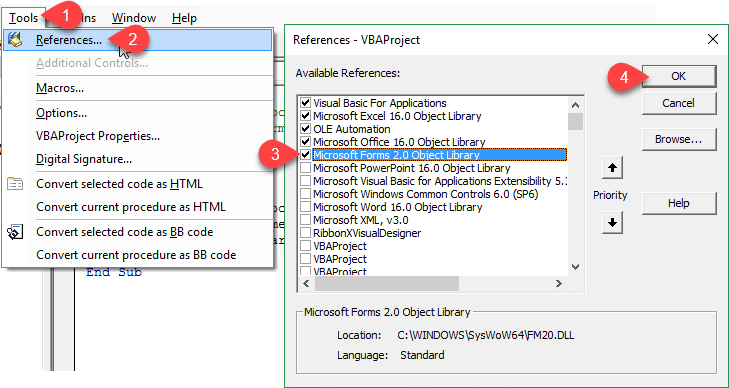This screenshot has width=729, height=388.
Task: Click the Browse... button
Action: click(679, 139)
